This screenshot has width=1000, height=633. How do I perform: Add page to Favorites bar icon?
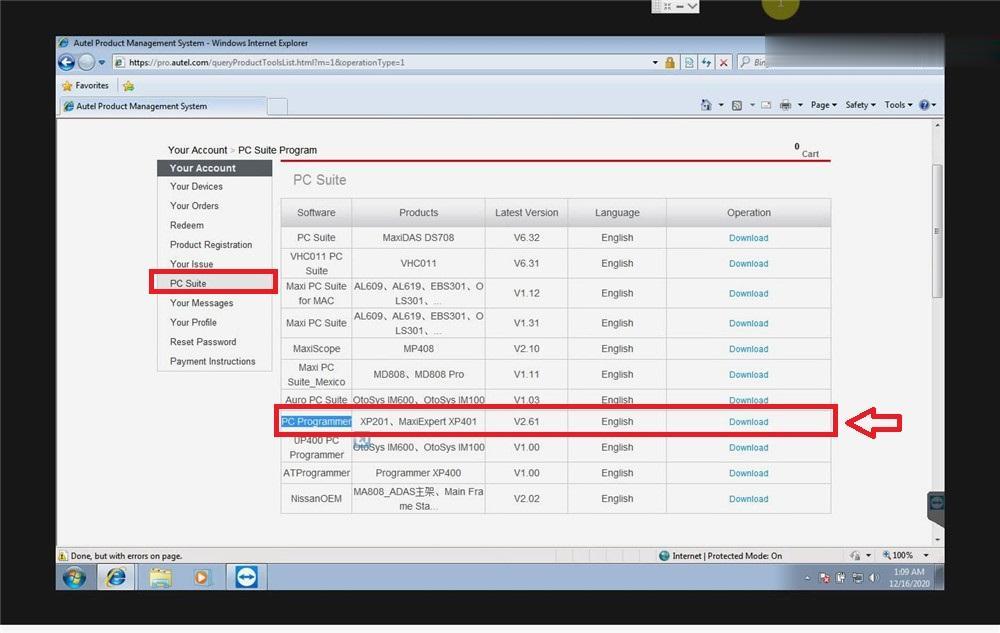coord(128,85)
